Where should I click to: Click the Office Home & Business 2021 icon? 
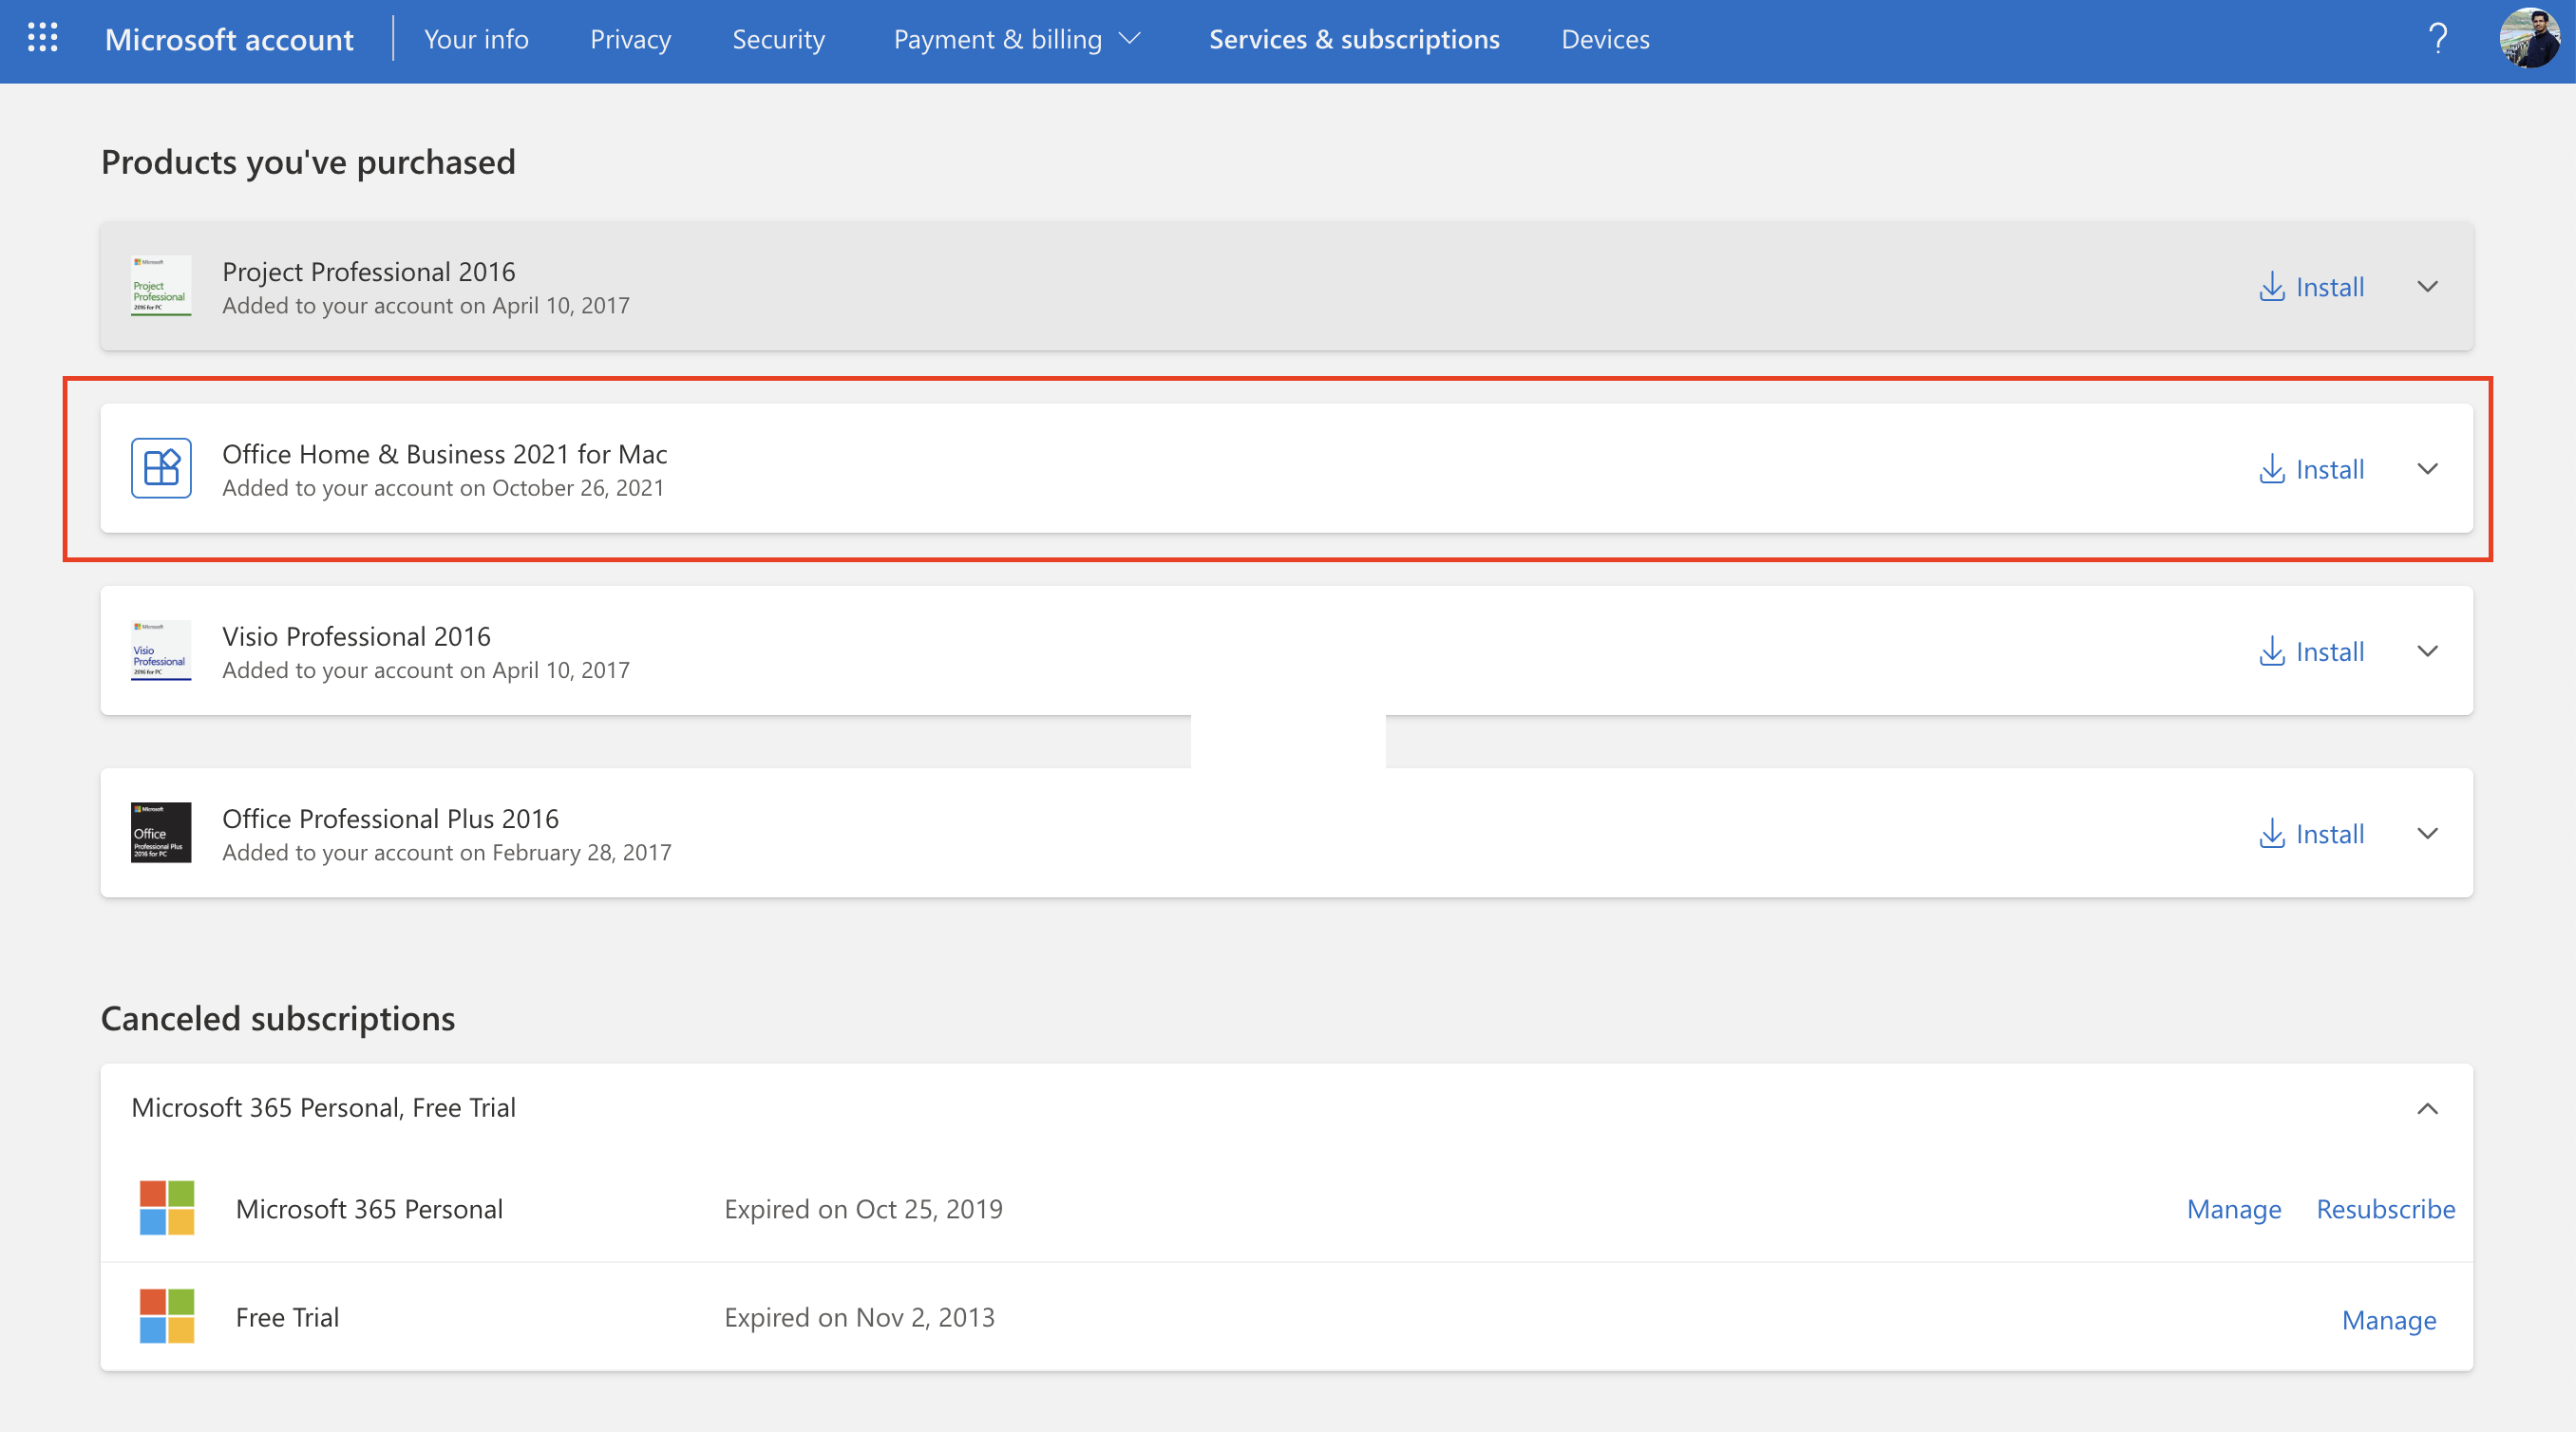(160, 468)
